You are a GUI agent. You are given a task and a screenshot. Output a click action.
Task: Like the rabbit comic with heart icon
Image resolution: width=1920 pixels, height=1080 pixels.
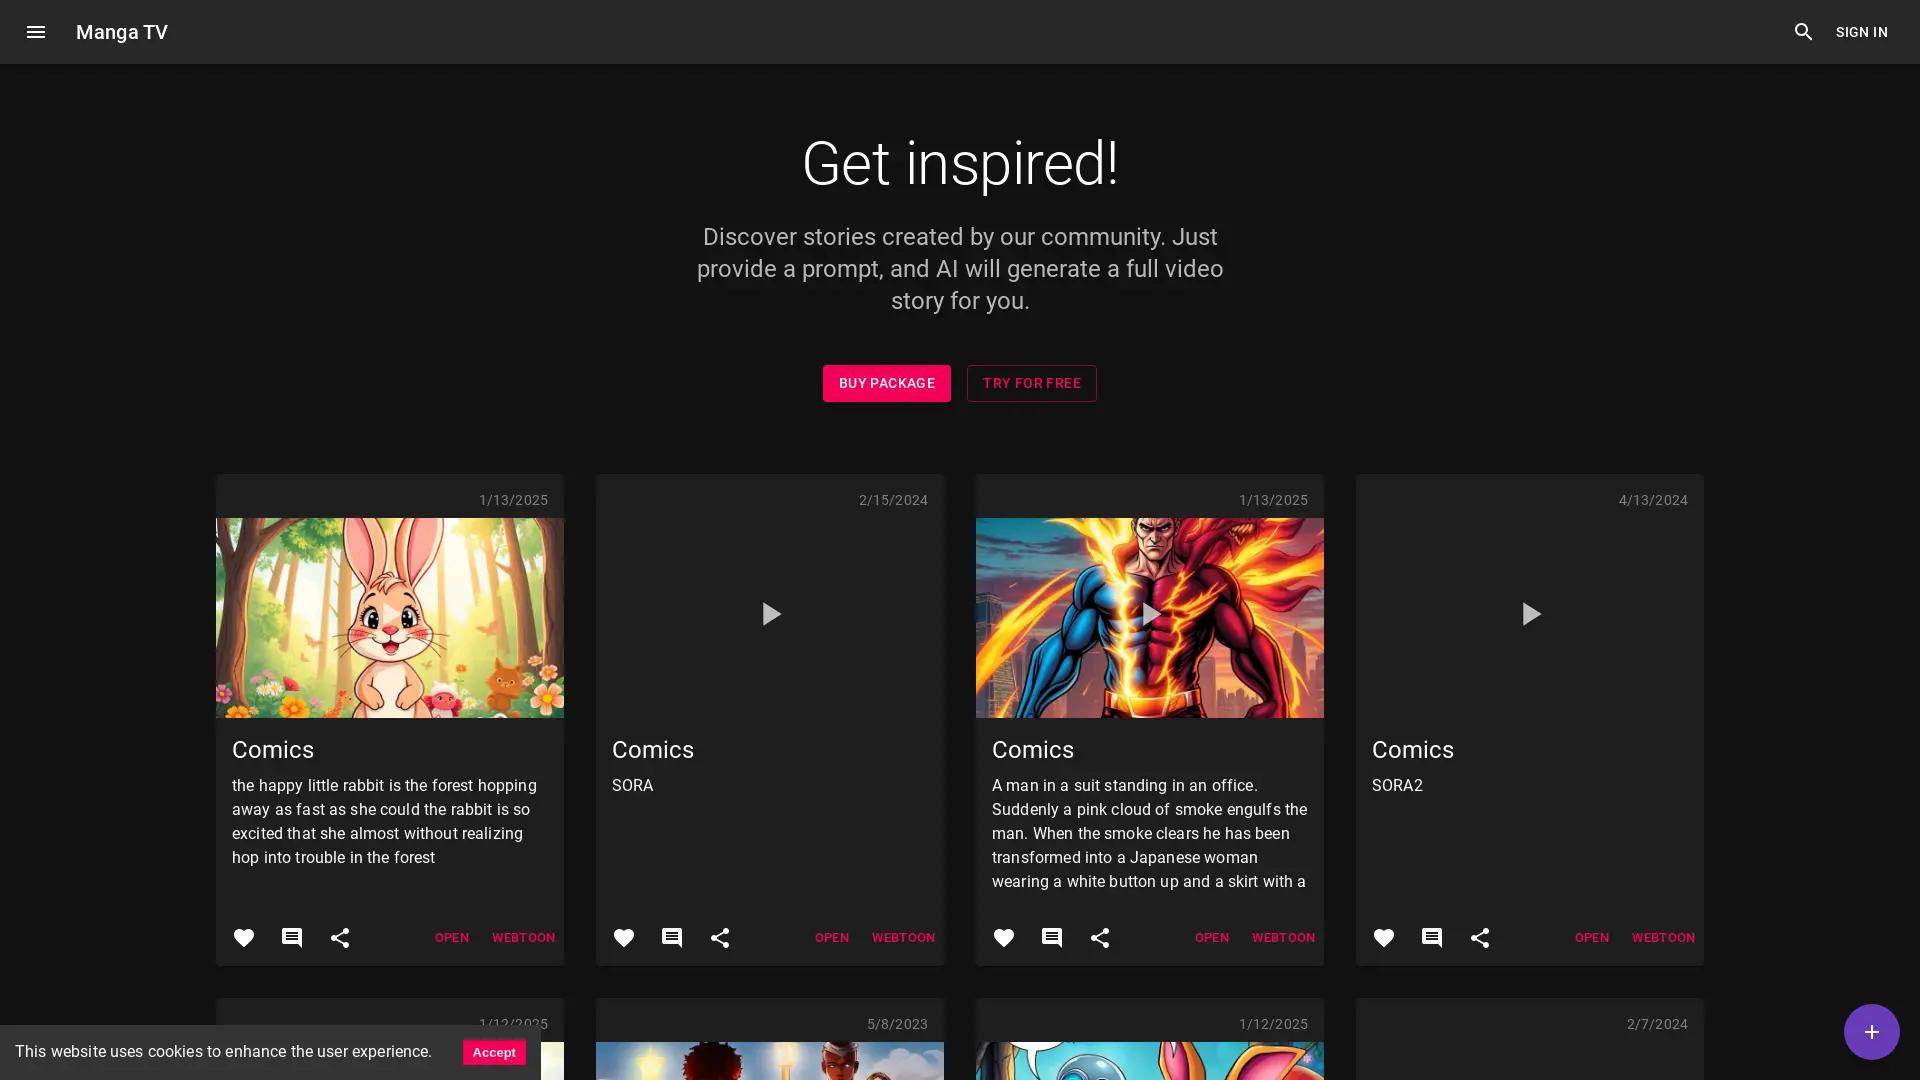(x=244, y=938)
